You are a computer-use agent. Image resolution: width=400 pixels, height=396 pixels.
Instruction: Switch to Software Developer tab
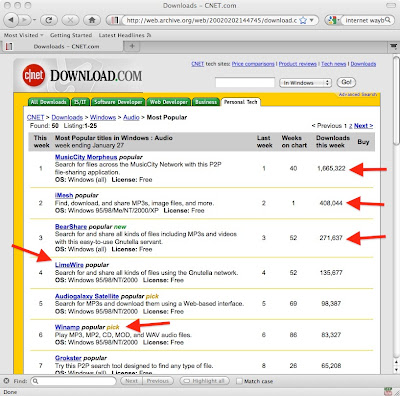coord(118,102)
